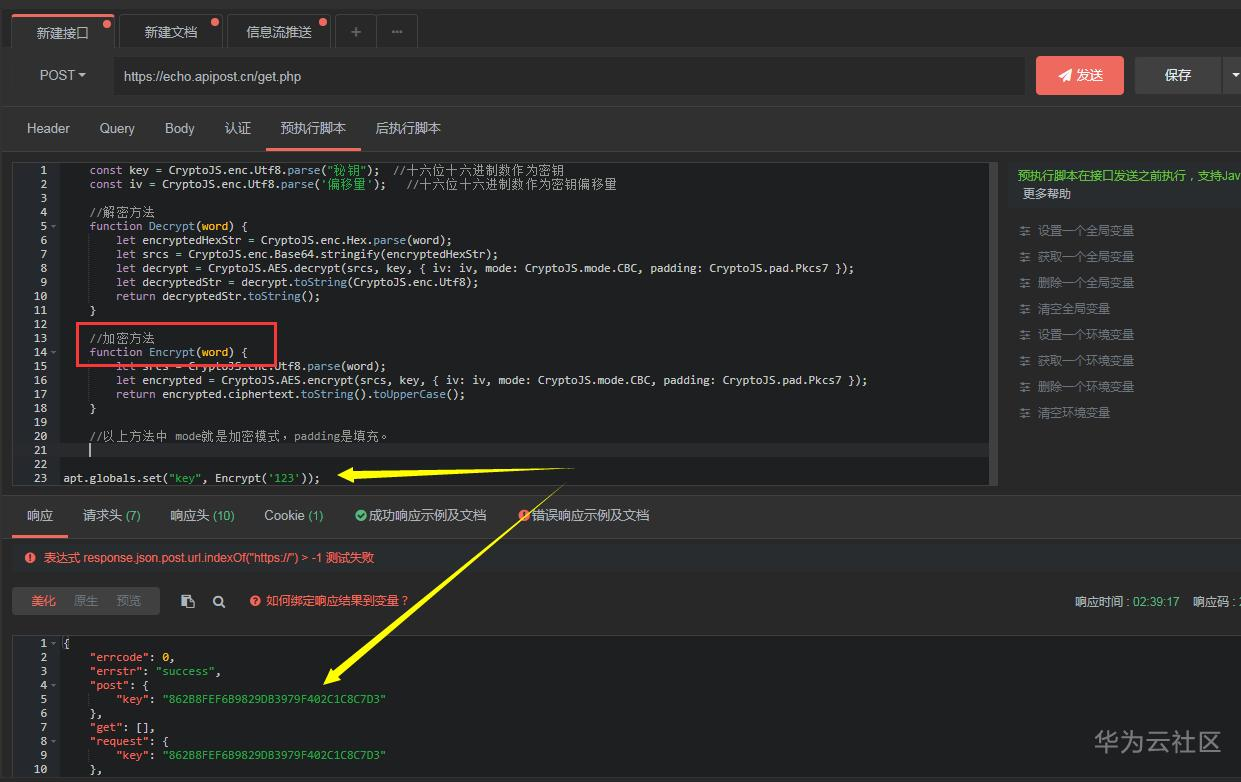Open the POST request method dropdown
The height and width of the screenshot is (782, 1241).
[x=62, y=75]
